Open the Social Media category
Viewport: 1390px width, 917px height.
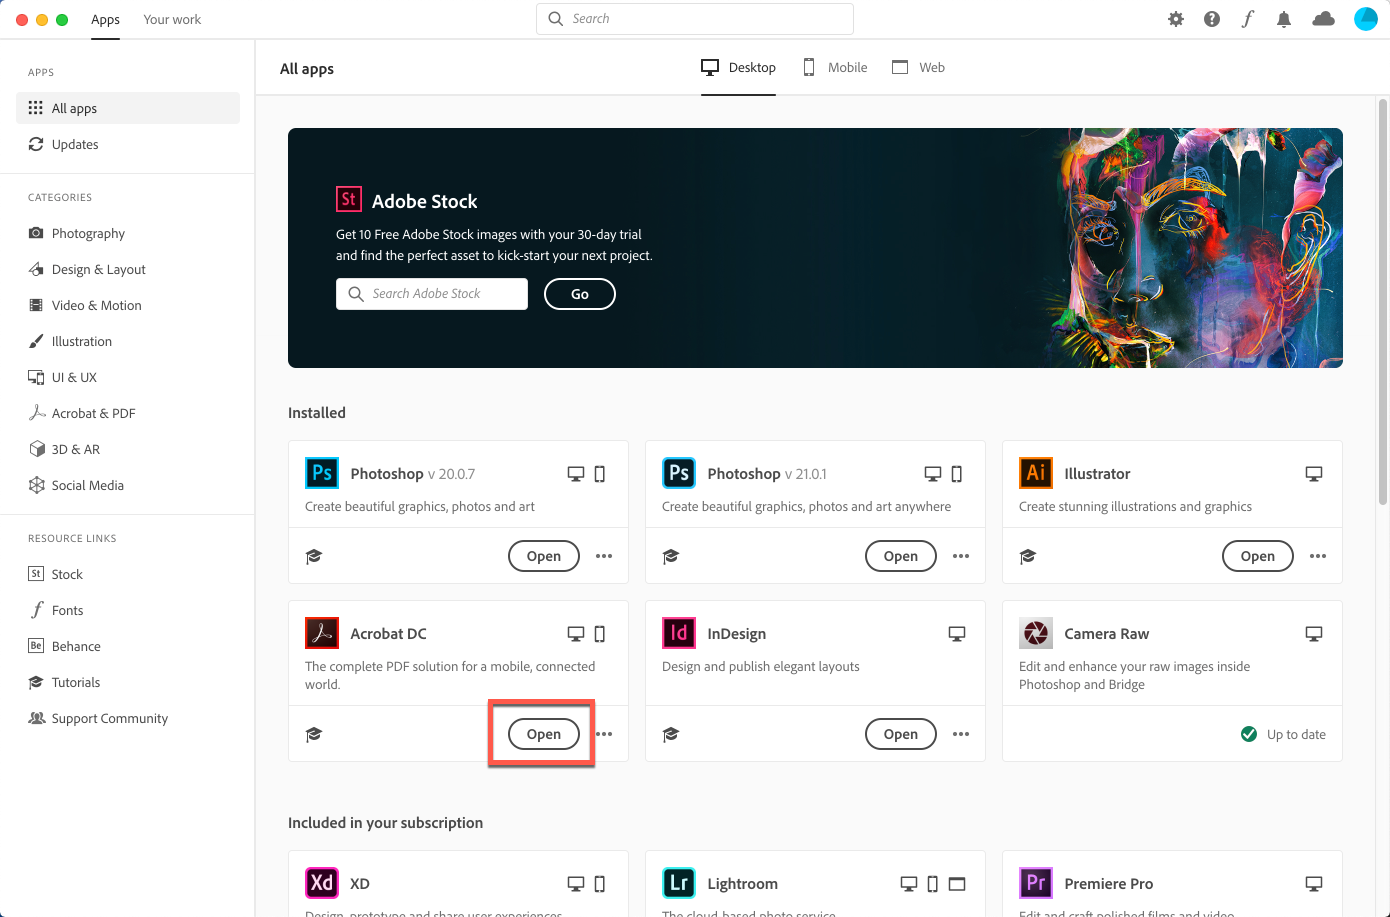128,485
